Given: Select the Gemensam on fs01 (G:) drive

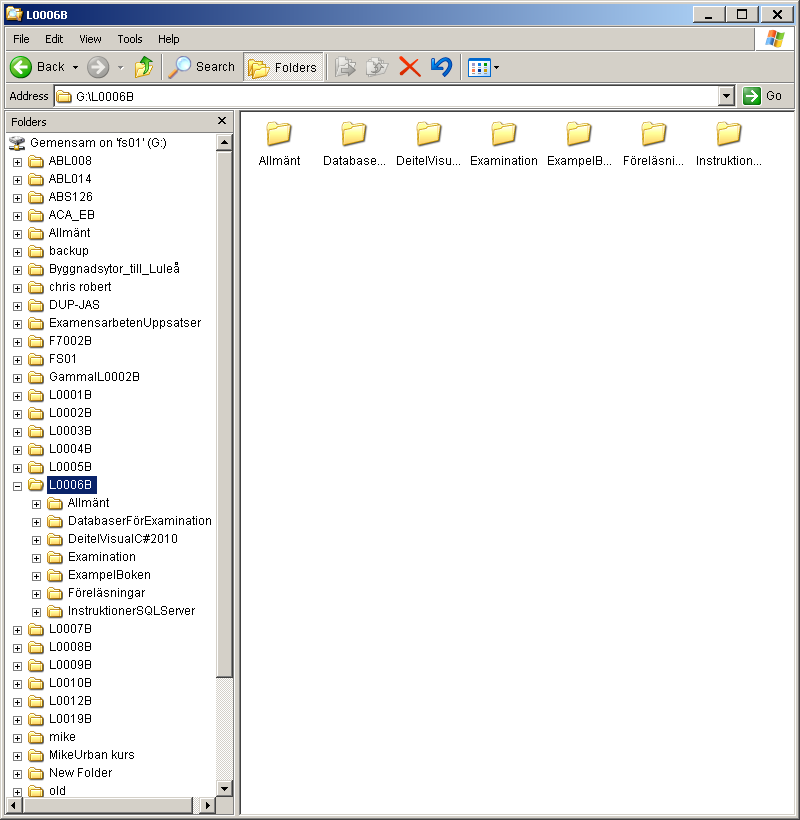Looking at the screenshot, I should (x=98, y=143).
